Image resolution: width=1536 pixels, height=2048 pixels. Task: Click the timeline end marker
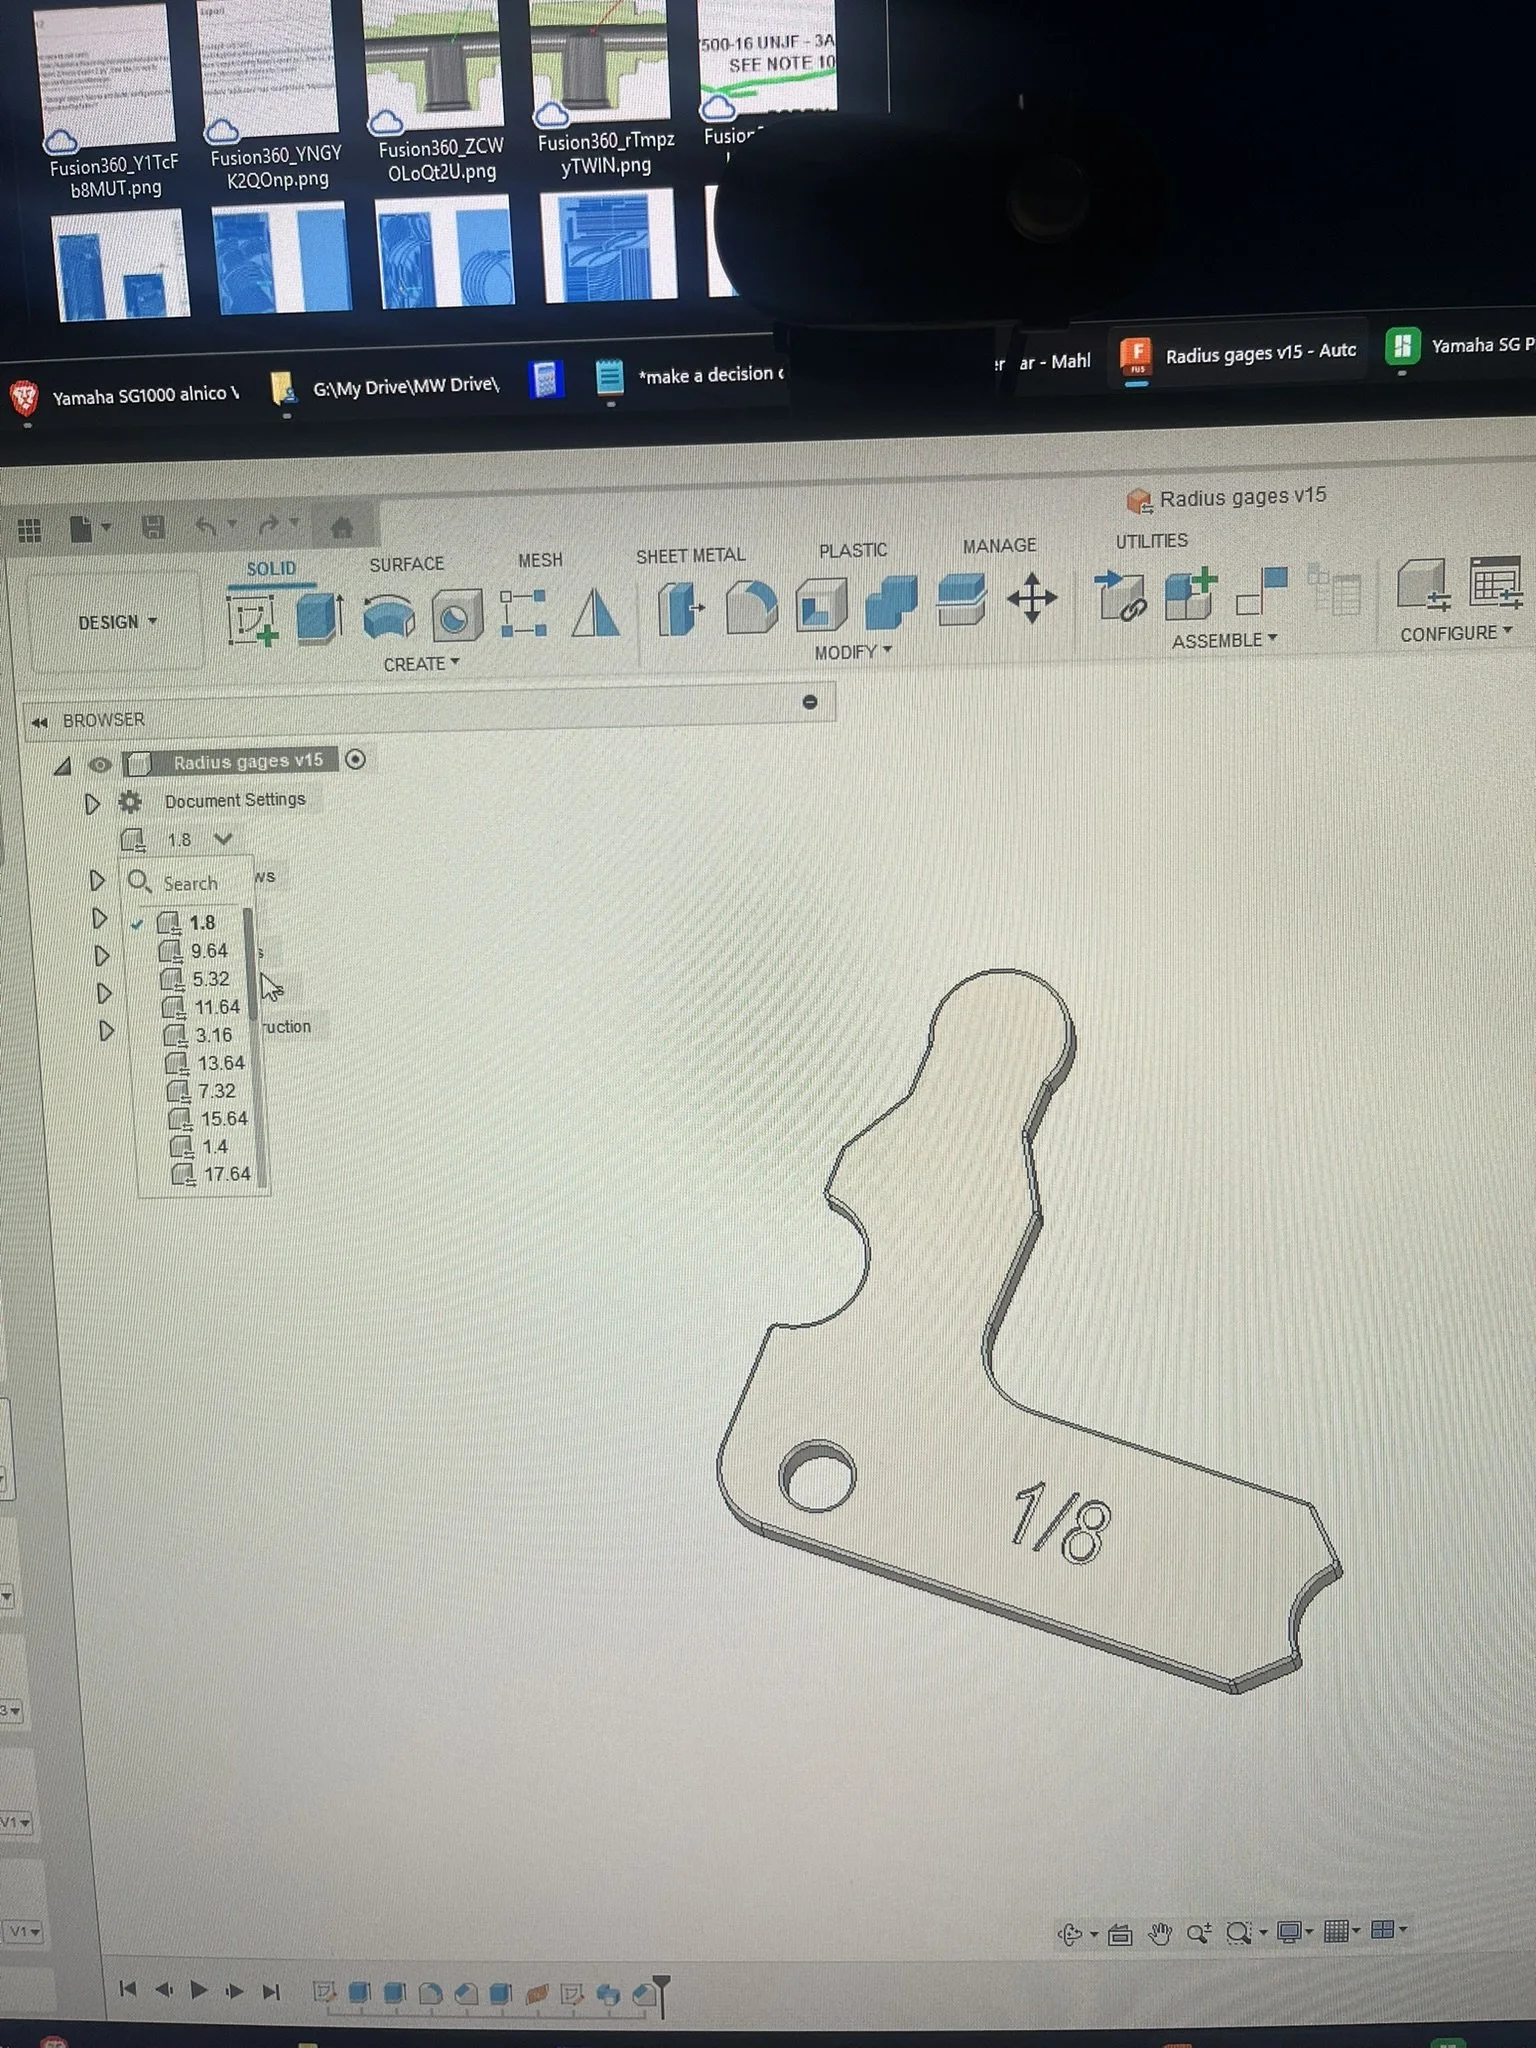661,1994
